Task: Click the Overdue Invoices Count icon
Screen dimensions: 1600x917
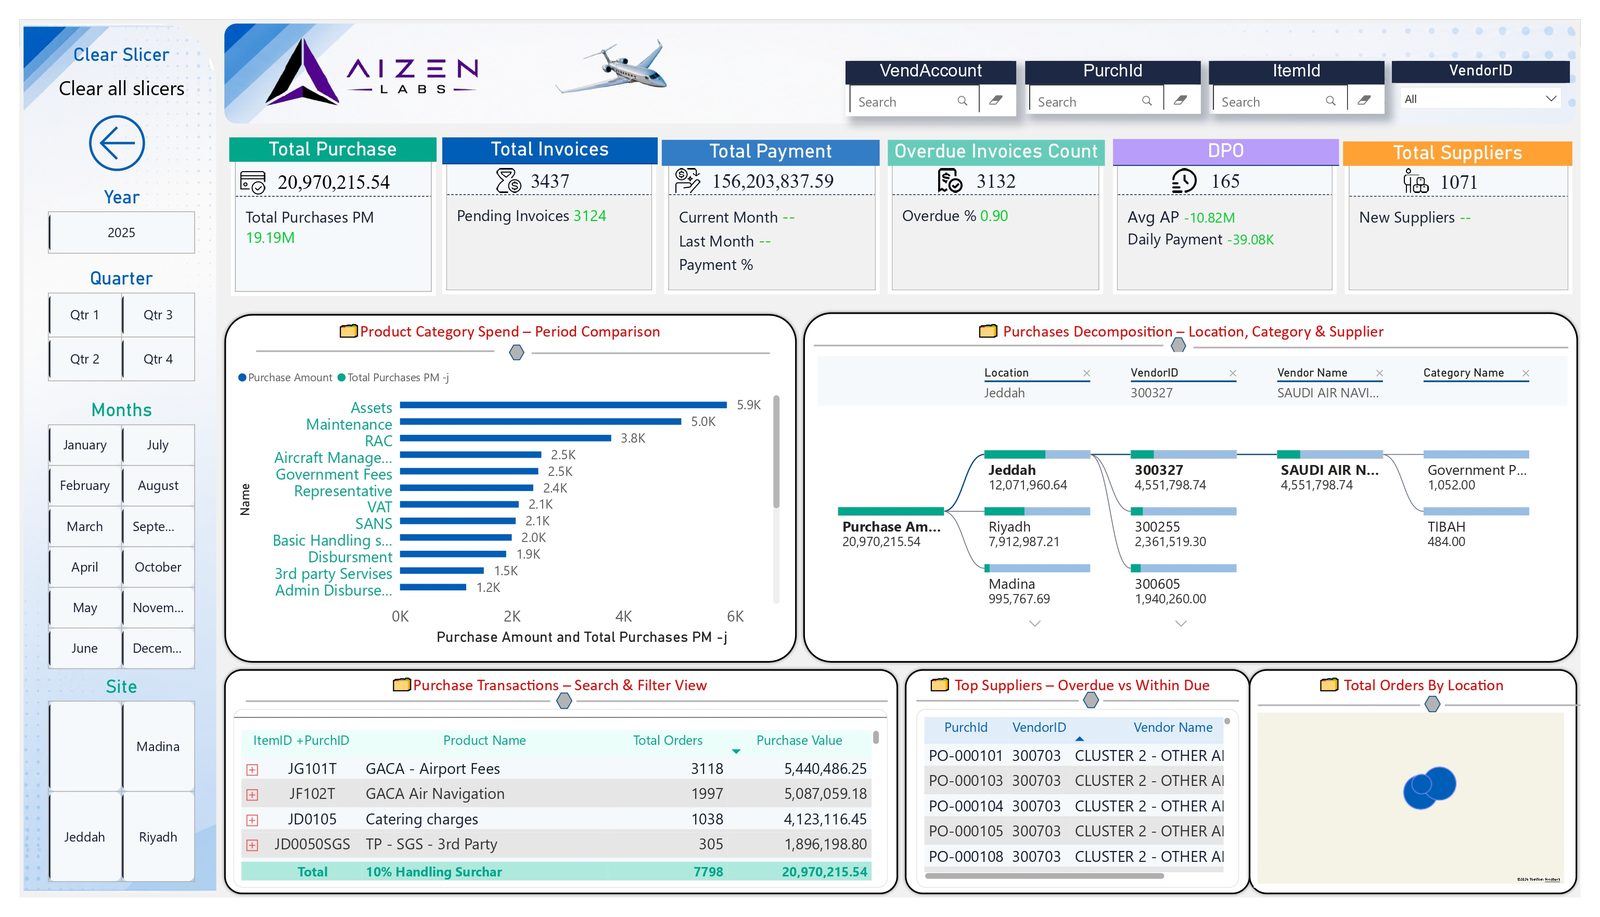Action: 950,181
